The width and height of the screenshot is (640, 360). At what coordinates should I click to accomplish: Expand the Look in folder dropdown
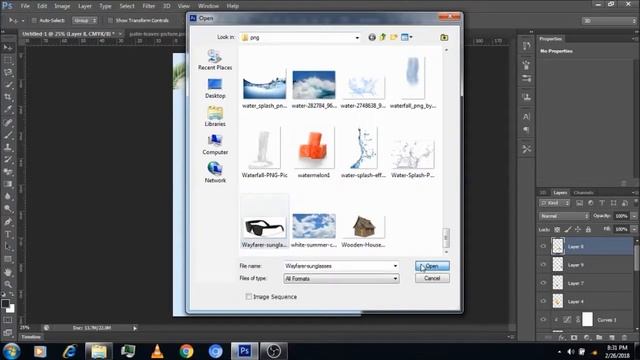pyautogui.click(x=357, y=38)
